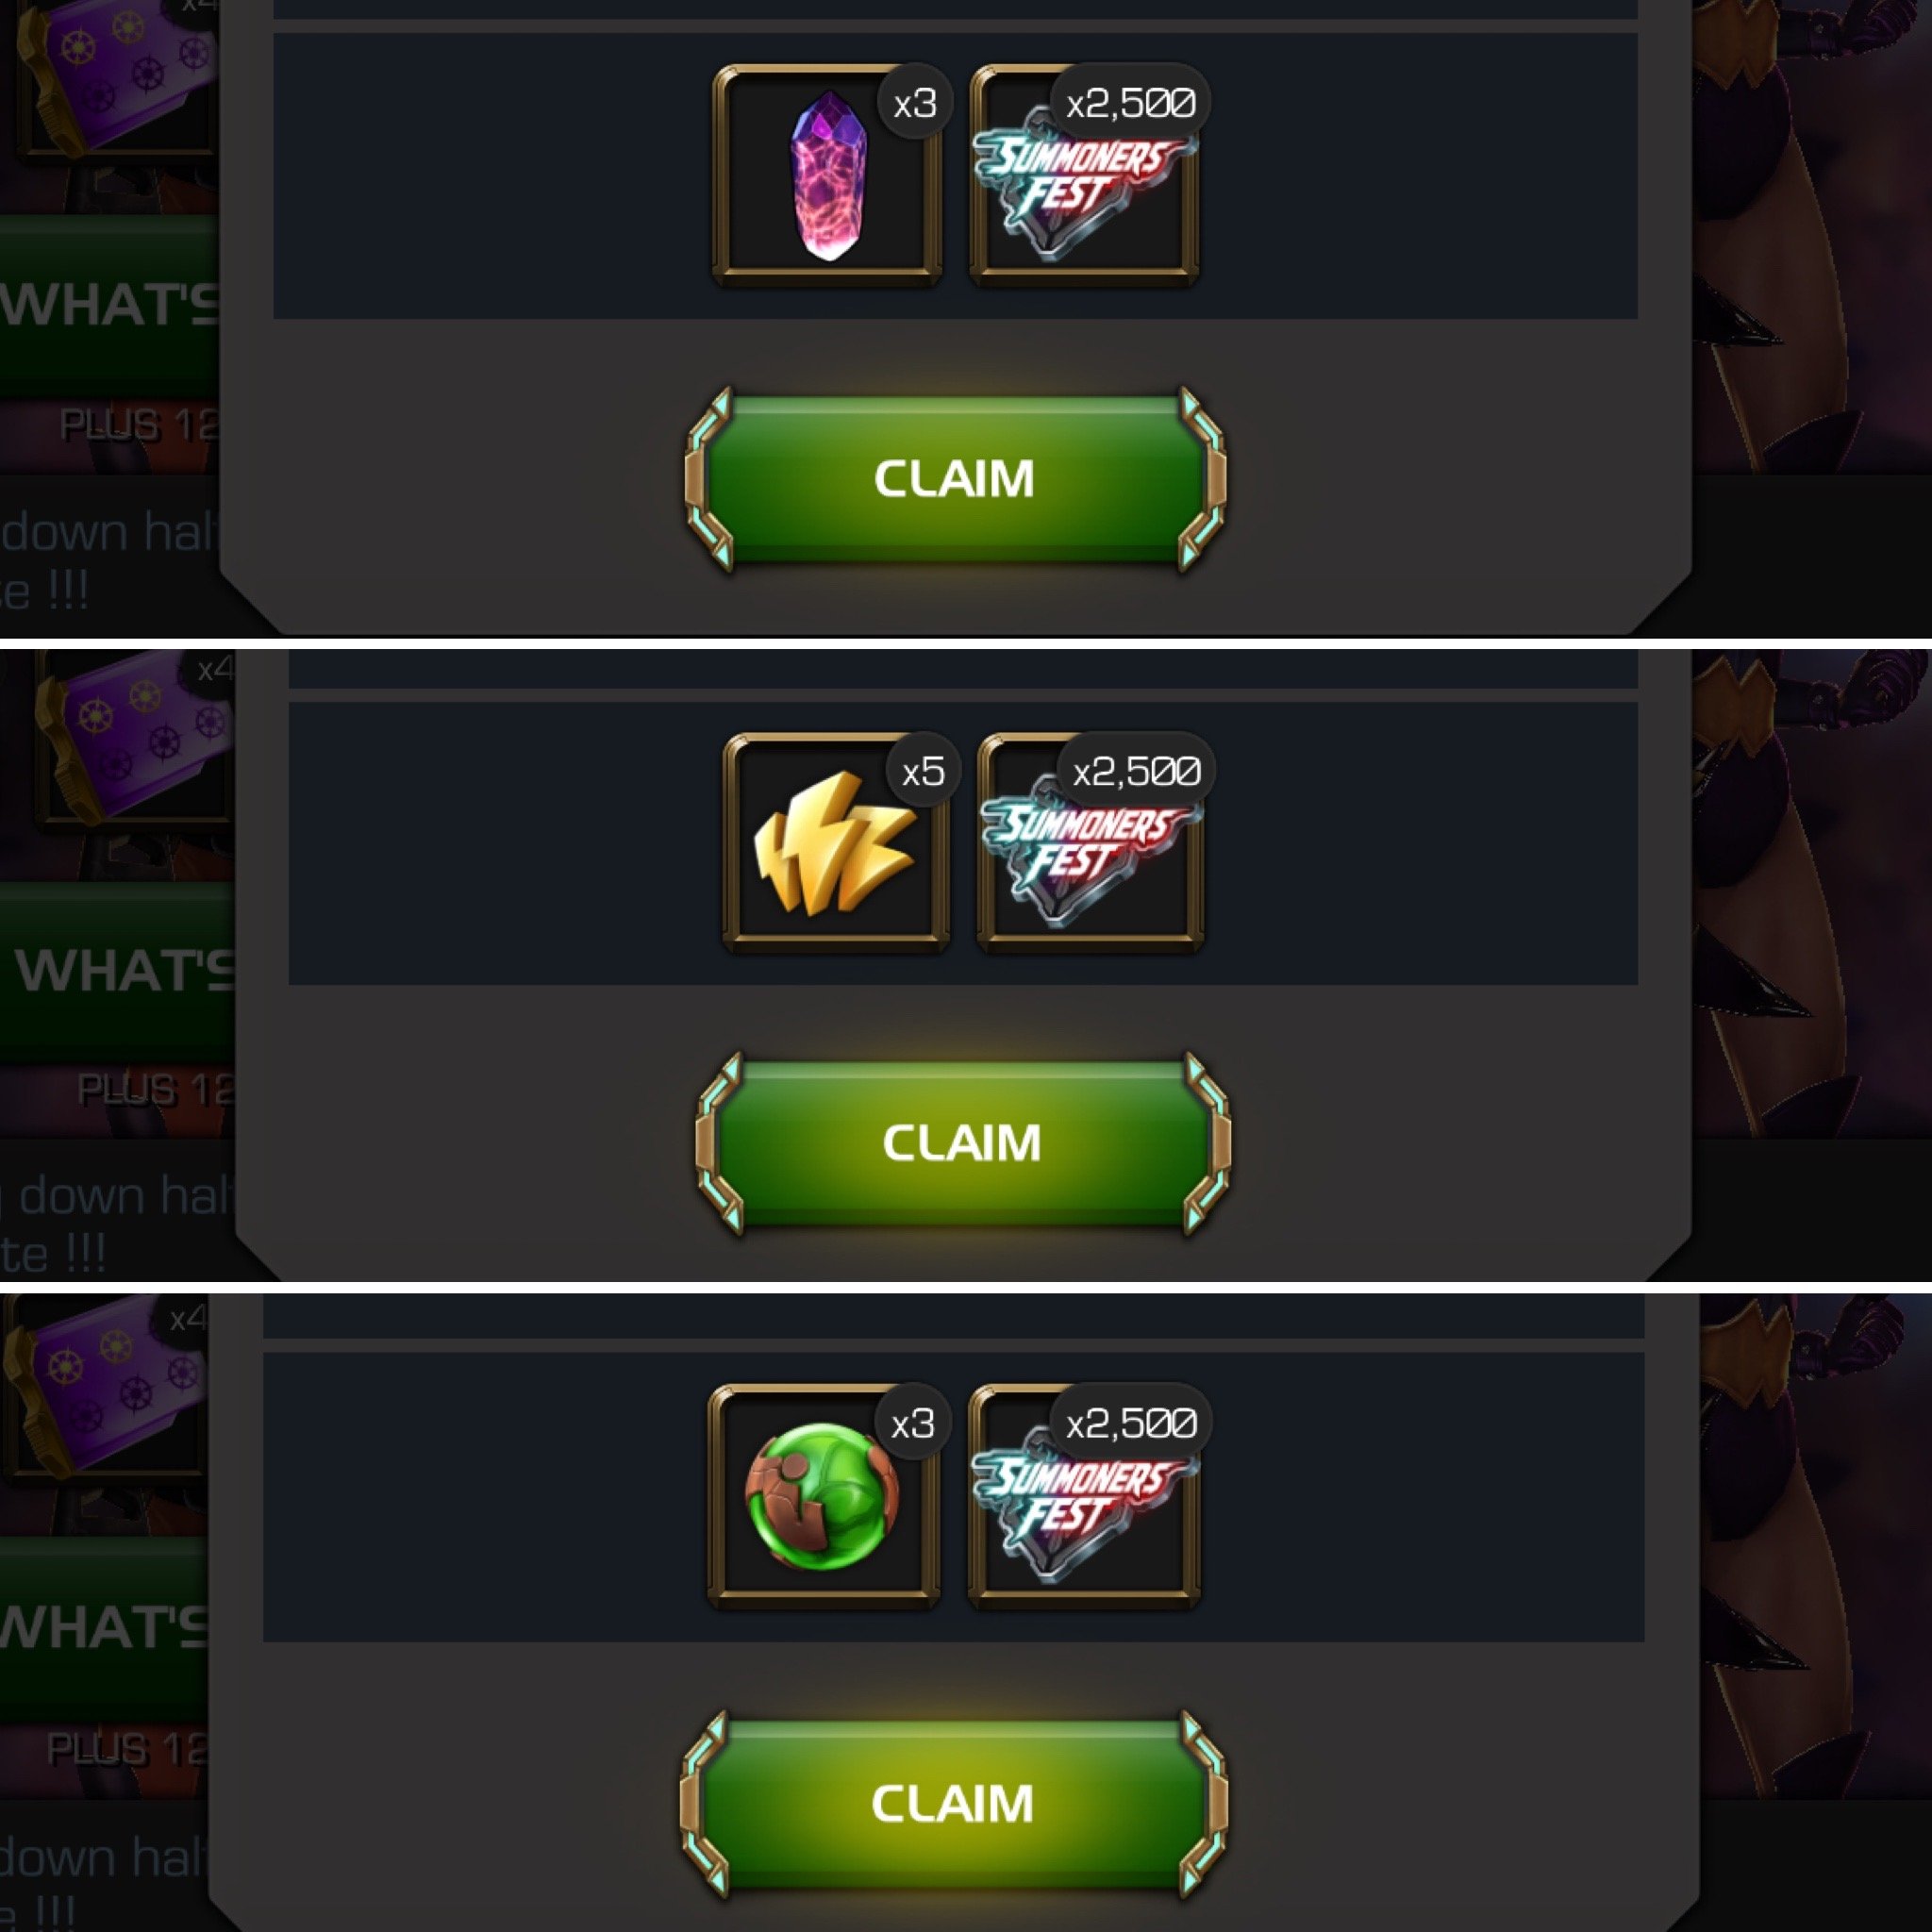Open WHAT'S green button in middle background
This screenshot has width=1932, height=1932.
(x=117, y=971)
